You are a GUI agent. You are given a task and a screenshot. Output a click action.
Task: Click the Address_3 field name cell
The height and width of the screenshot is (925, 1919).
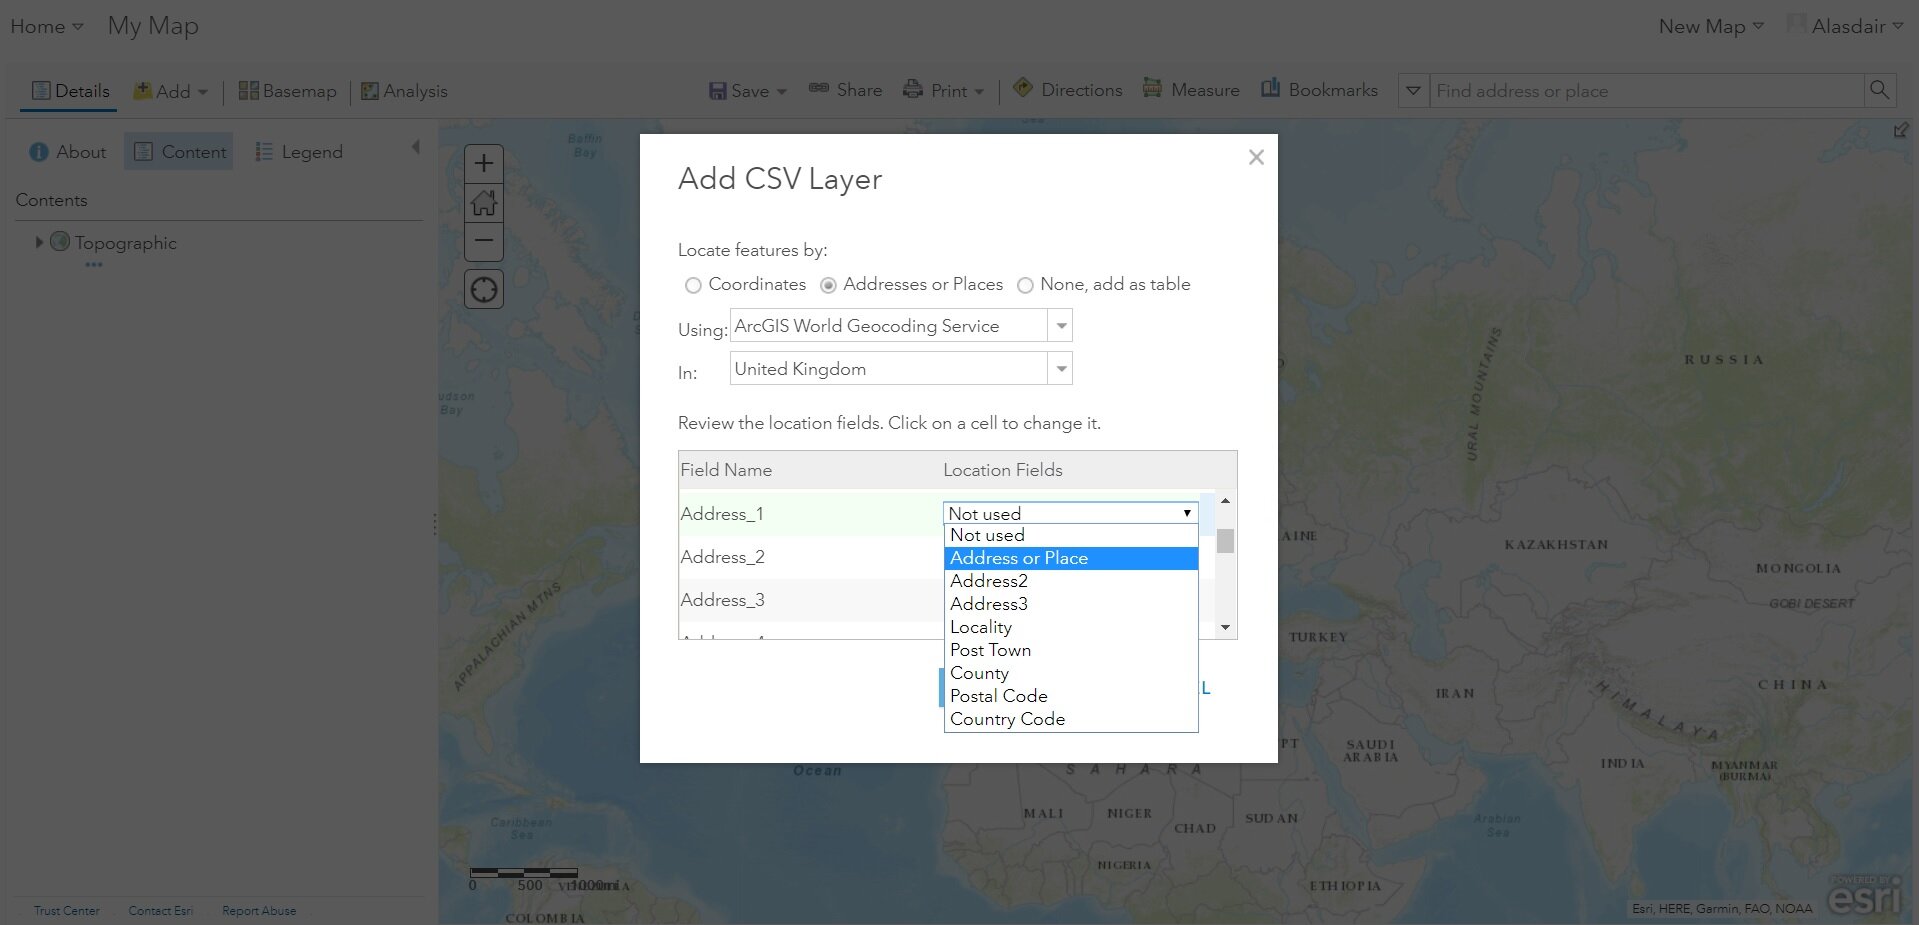point(809,600)
